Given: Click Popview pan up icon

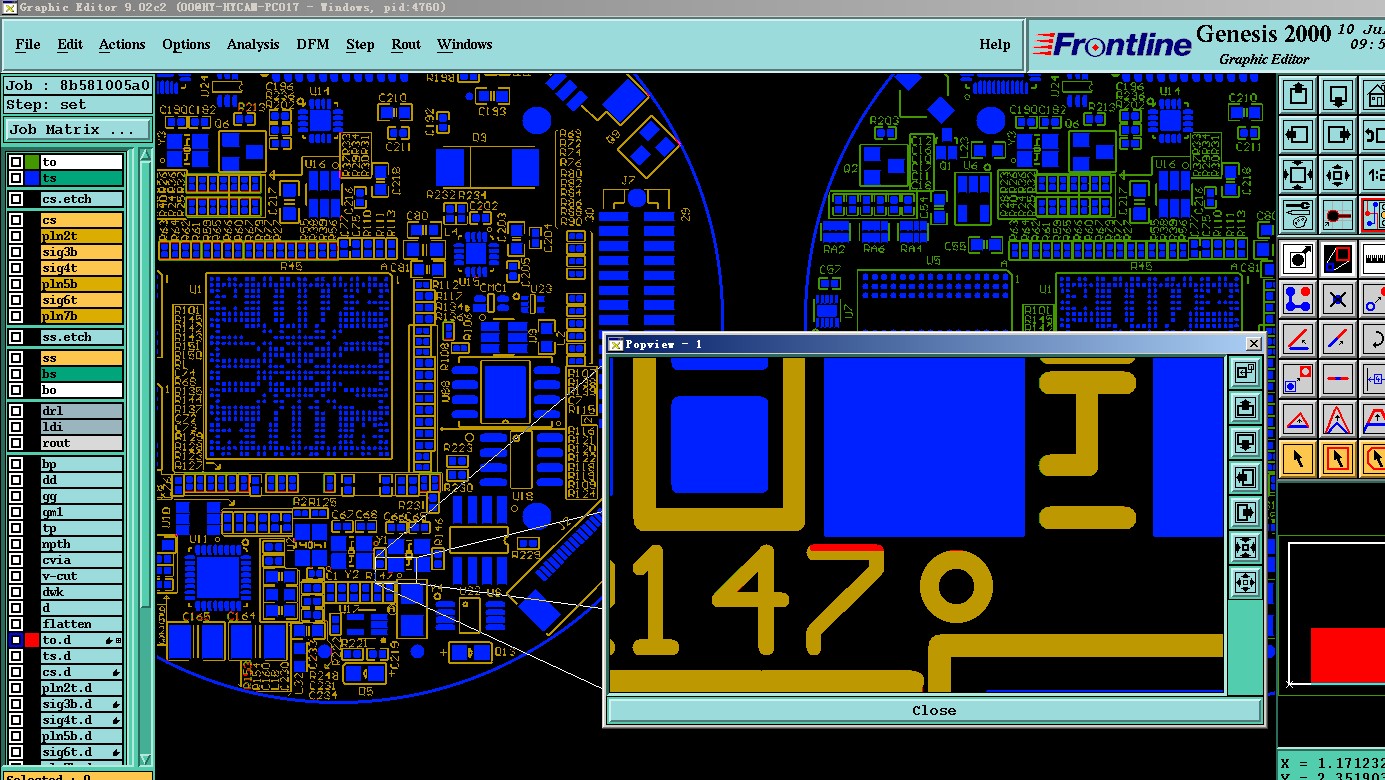Looking at the screenshot, I should coord(1245,407).
